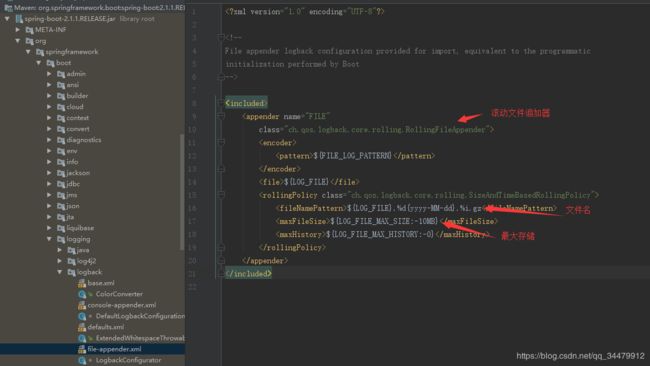This screenshot has height=366, width=650.
Task: Click the ColorConverter class icon
Action: coord(82,294)
